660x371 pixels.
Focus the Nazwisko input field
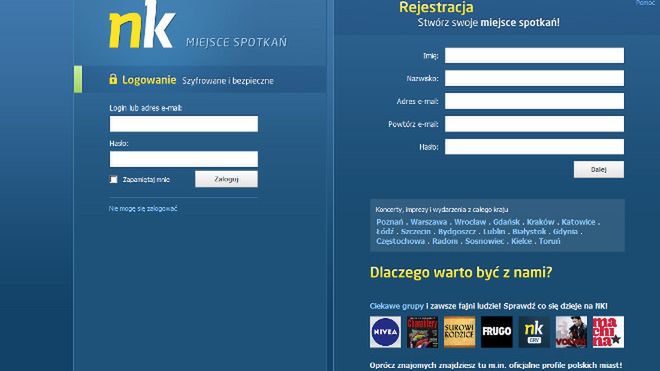[x=535, y=78]
